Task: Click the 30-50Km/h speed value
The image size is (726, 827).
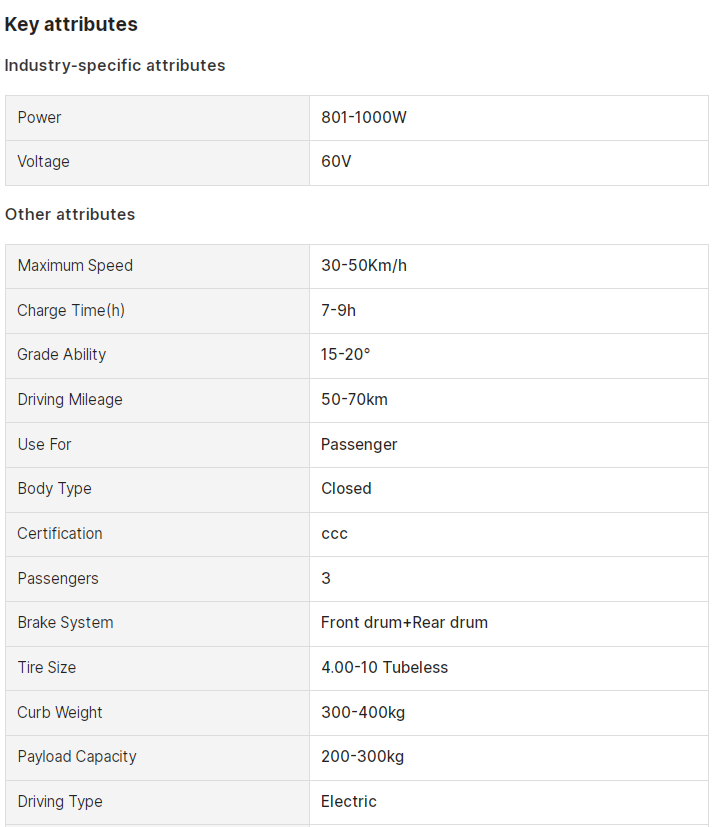Action: pyautogui.click(x=364, y=265)
